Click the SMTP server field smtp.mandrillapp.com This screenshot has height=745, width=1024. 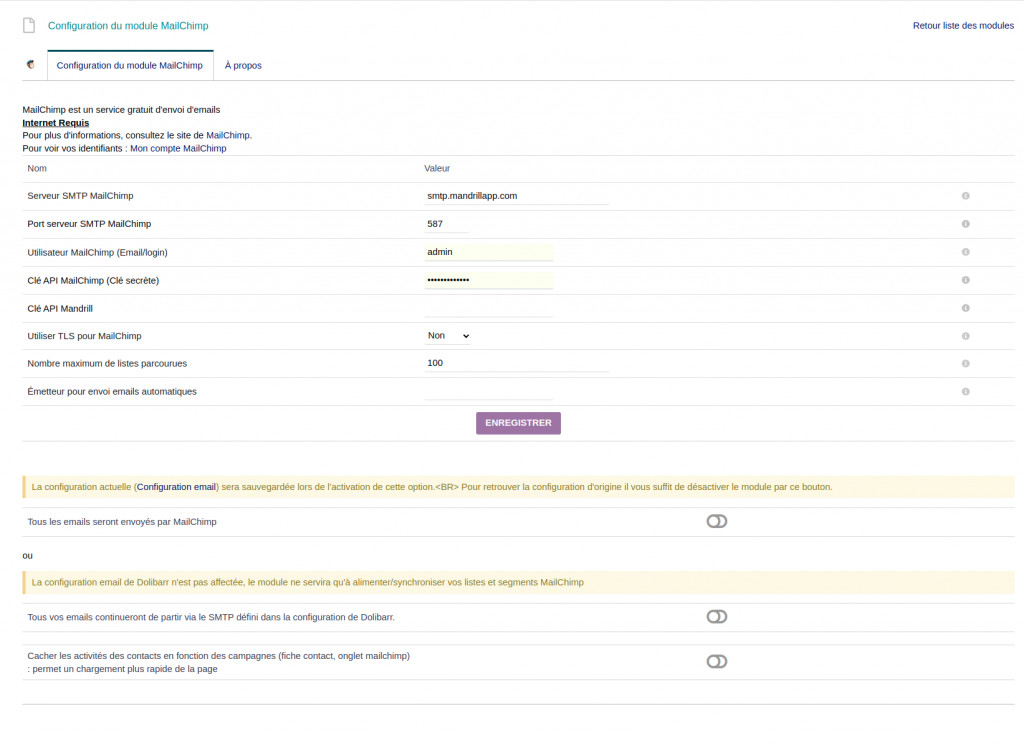coord(517,196)
